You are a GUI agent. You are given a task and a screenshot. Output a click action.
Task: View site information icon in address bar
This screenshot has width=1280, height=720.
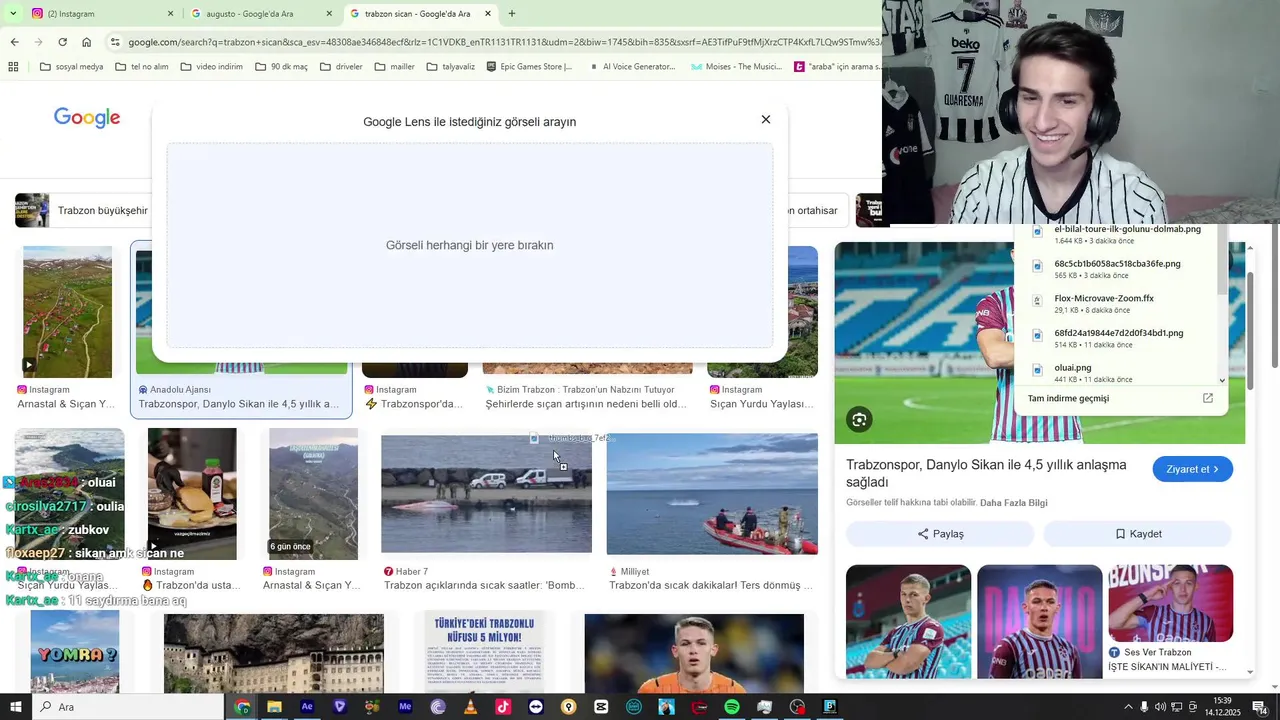point(115,42)
